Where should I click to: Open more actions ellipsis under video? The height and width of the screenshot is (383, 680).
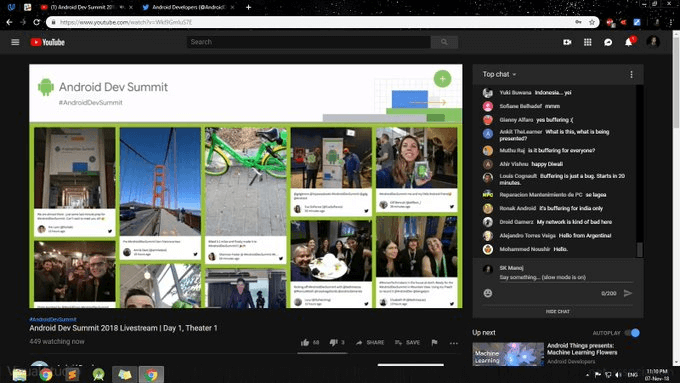[x=454, y=343]
